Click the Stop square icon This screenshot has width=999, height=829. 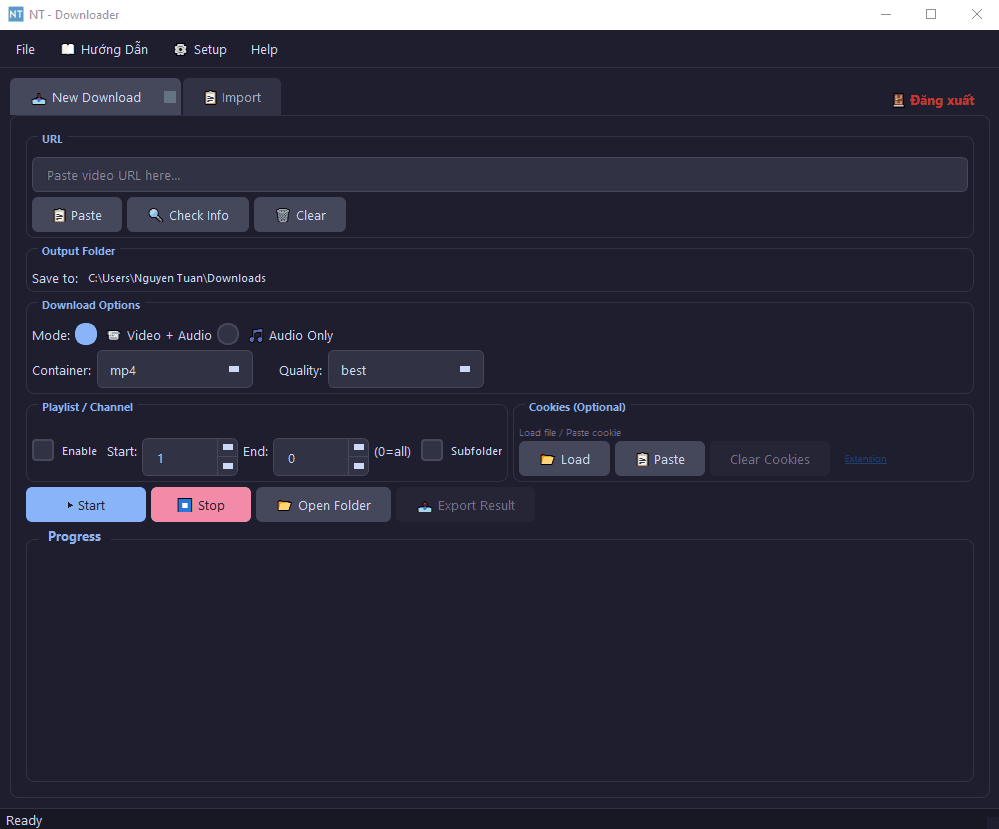point(182,504)
